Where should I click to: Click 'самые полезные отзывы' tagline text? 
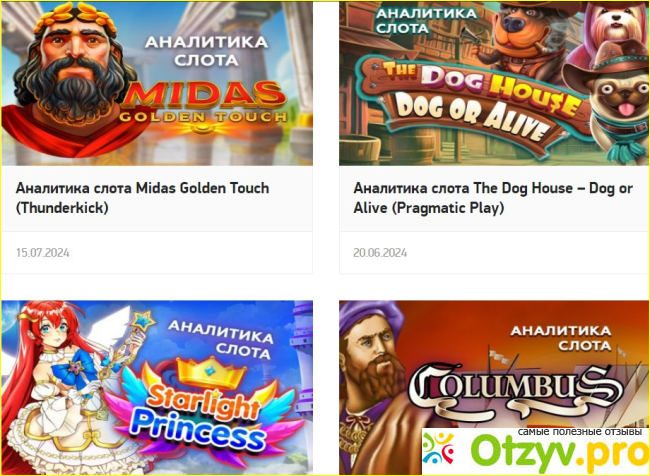pos(580,432)
